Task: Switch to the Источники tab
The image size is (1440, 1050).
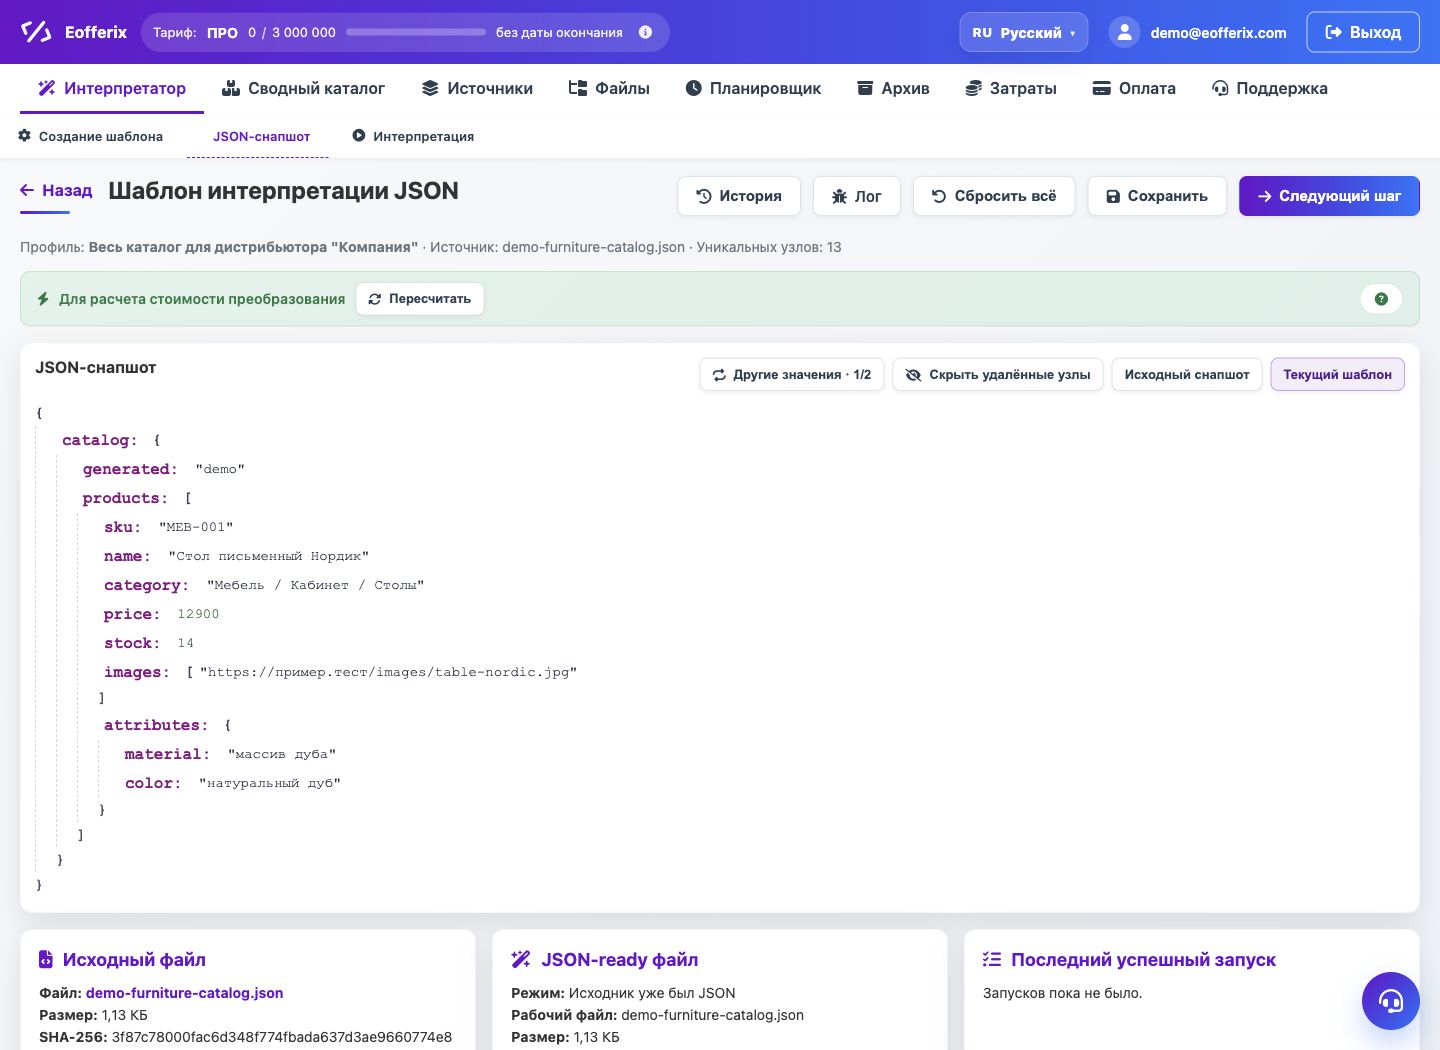Action: [x=477, y=88]
